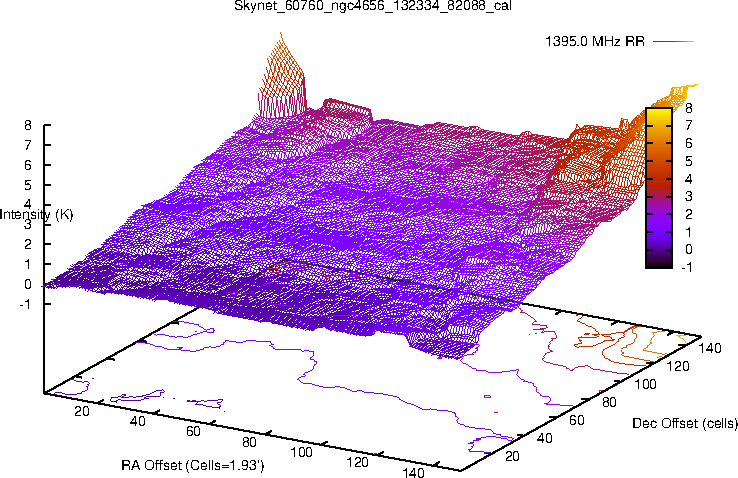The image size is (738, 478).
Task: Click the black bottom end of the color bar
Action: pos(659,262)
